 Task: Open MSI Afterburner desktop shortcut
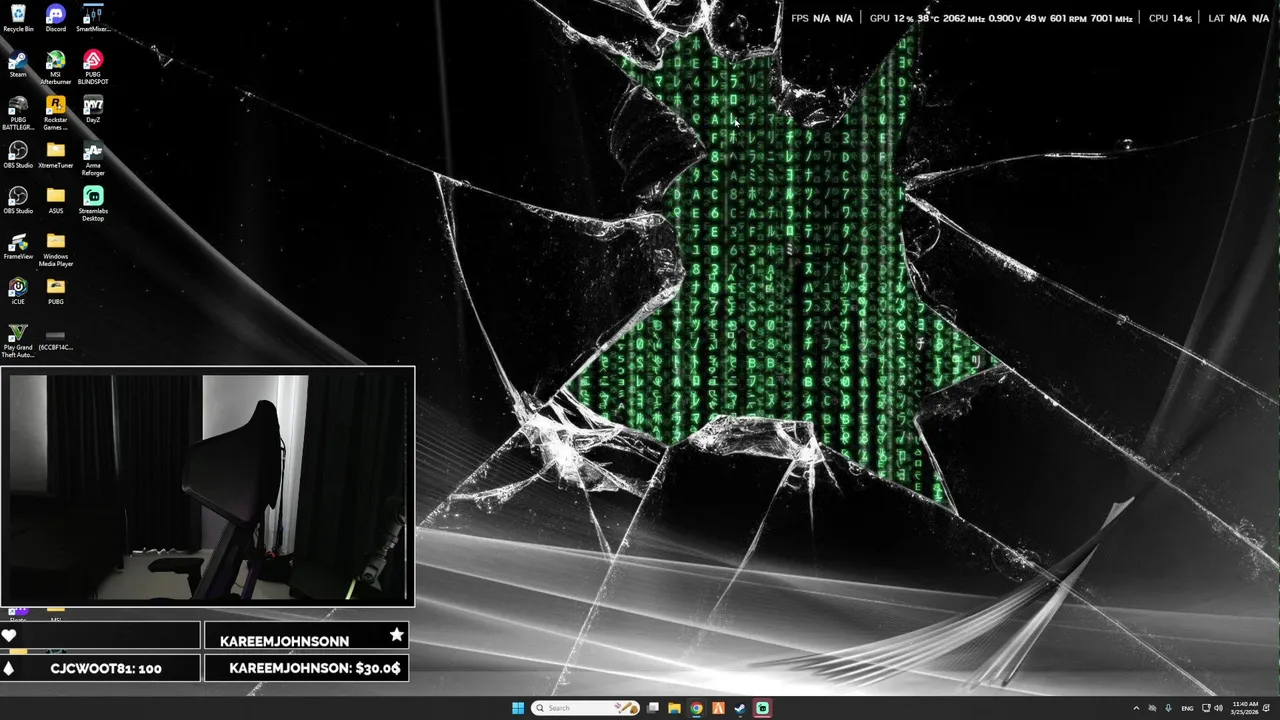click(56, 68)
